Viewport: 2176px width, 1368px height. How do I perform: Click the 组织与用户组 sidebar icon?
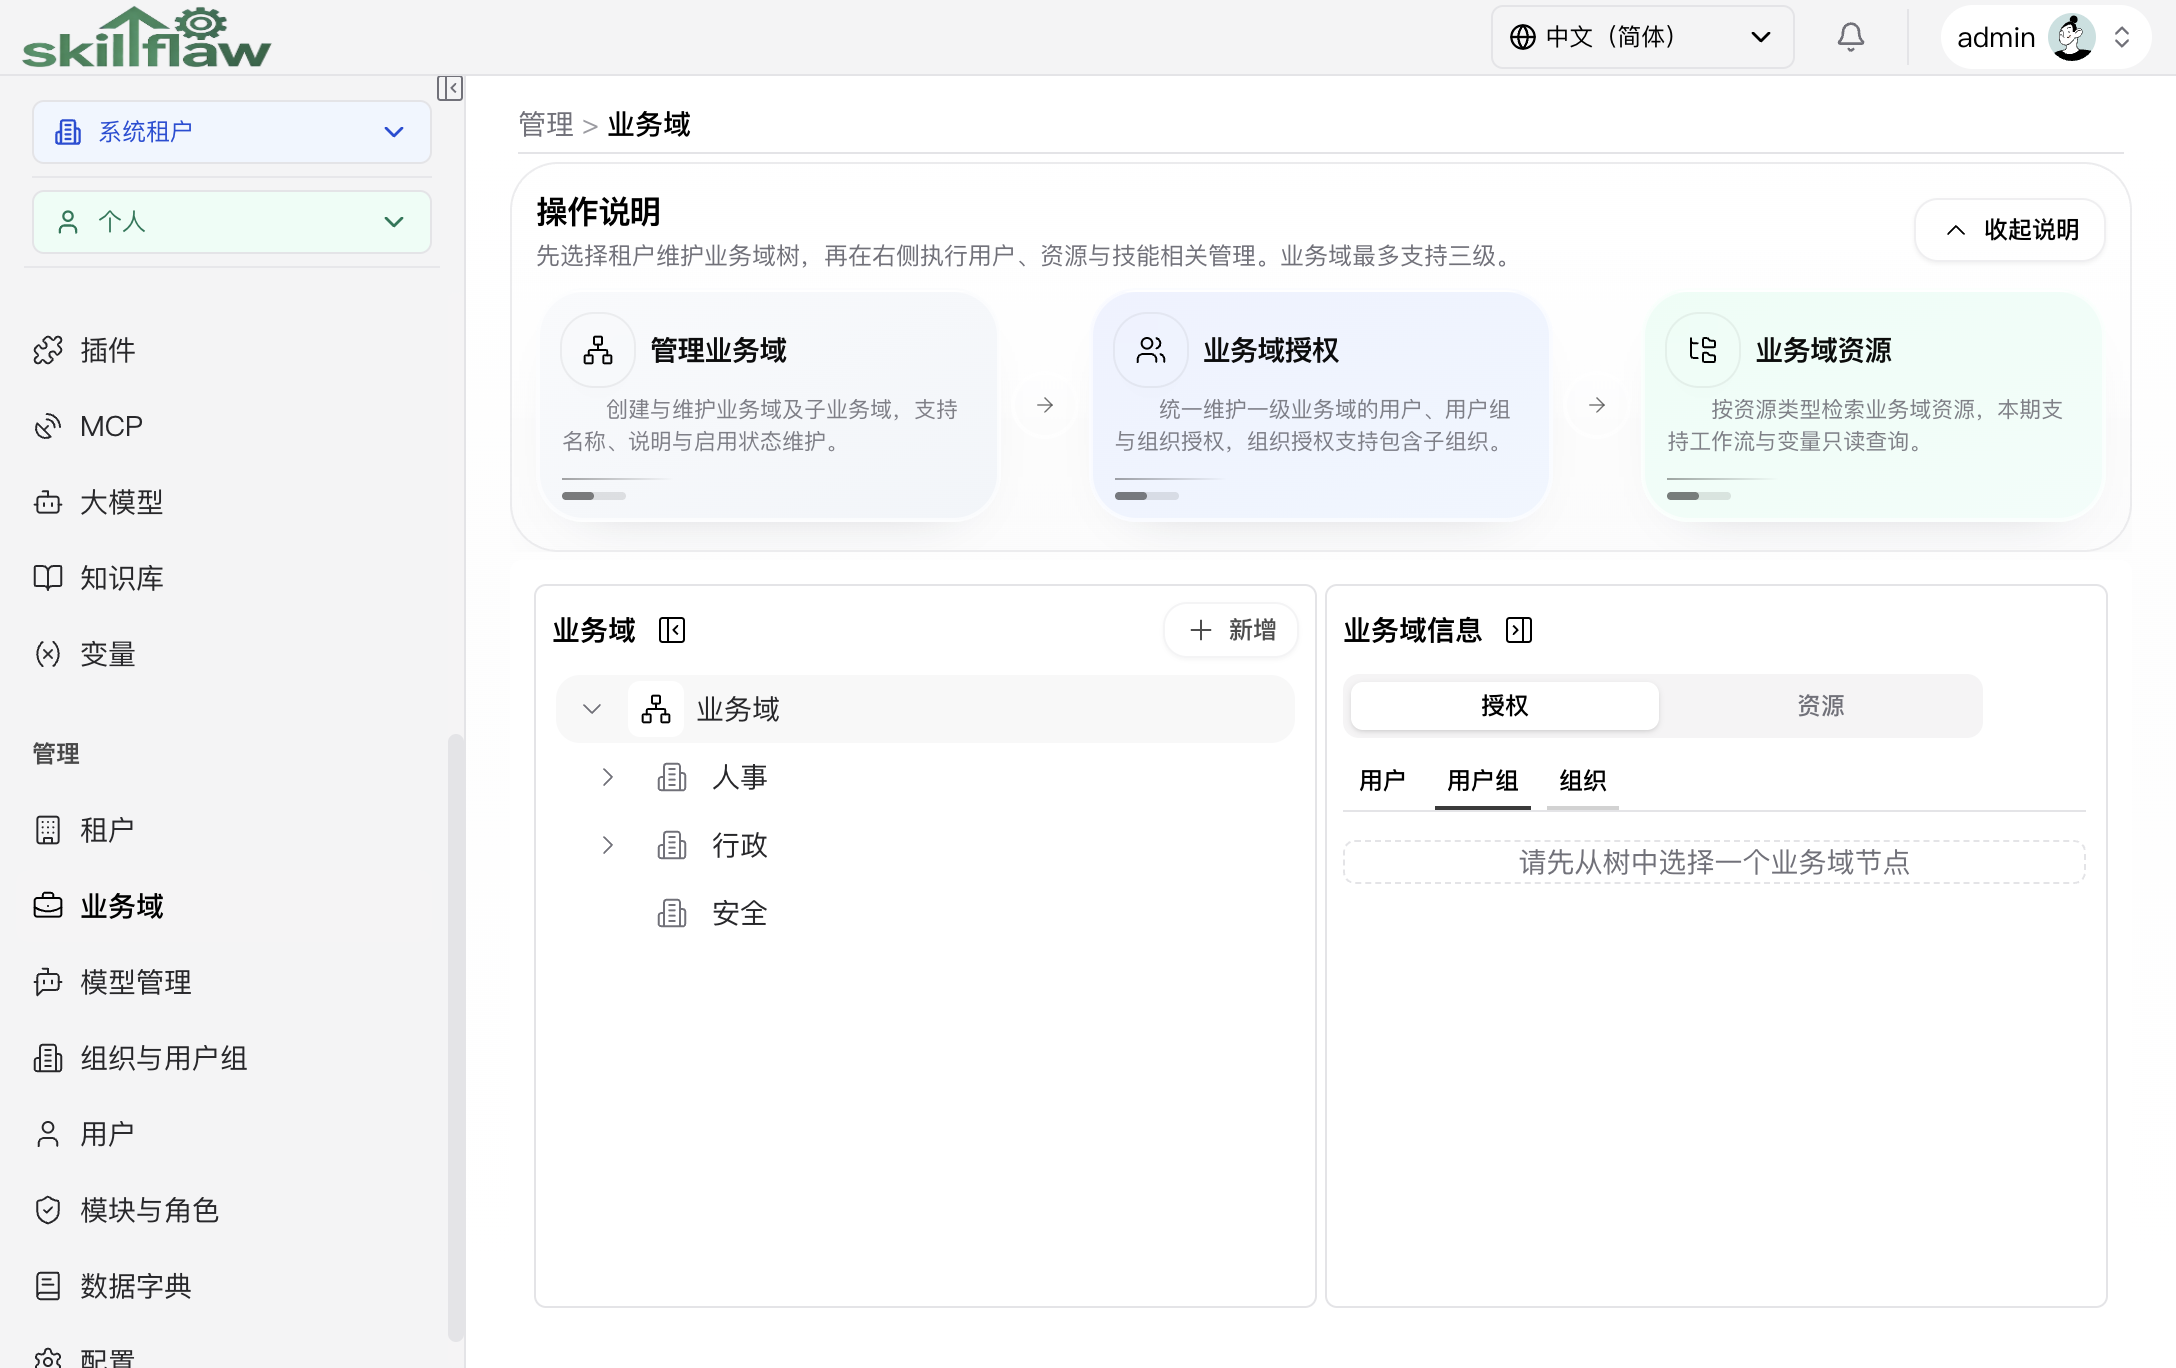(x=48, y=1058)
